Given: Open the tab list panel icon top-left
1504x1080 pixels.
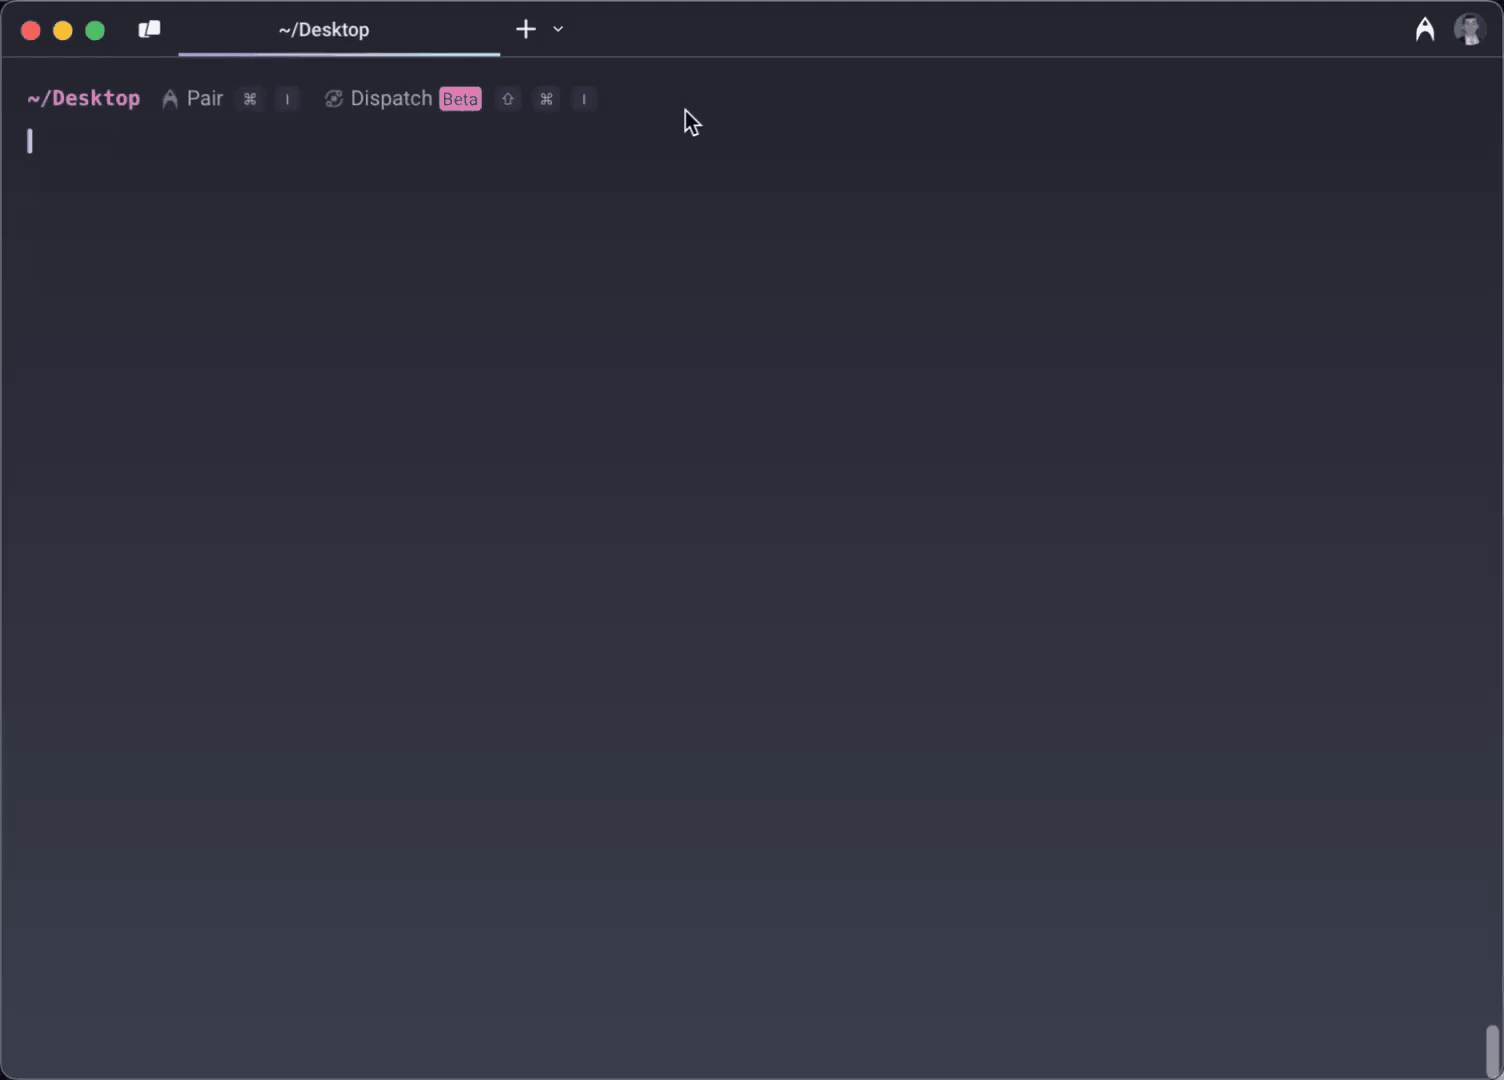Looking at the screenshot, I should coord(149,29).
